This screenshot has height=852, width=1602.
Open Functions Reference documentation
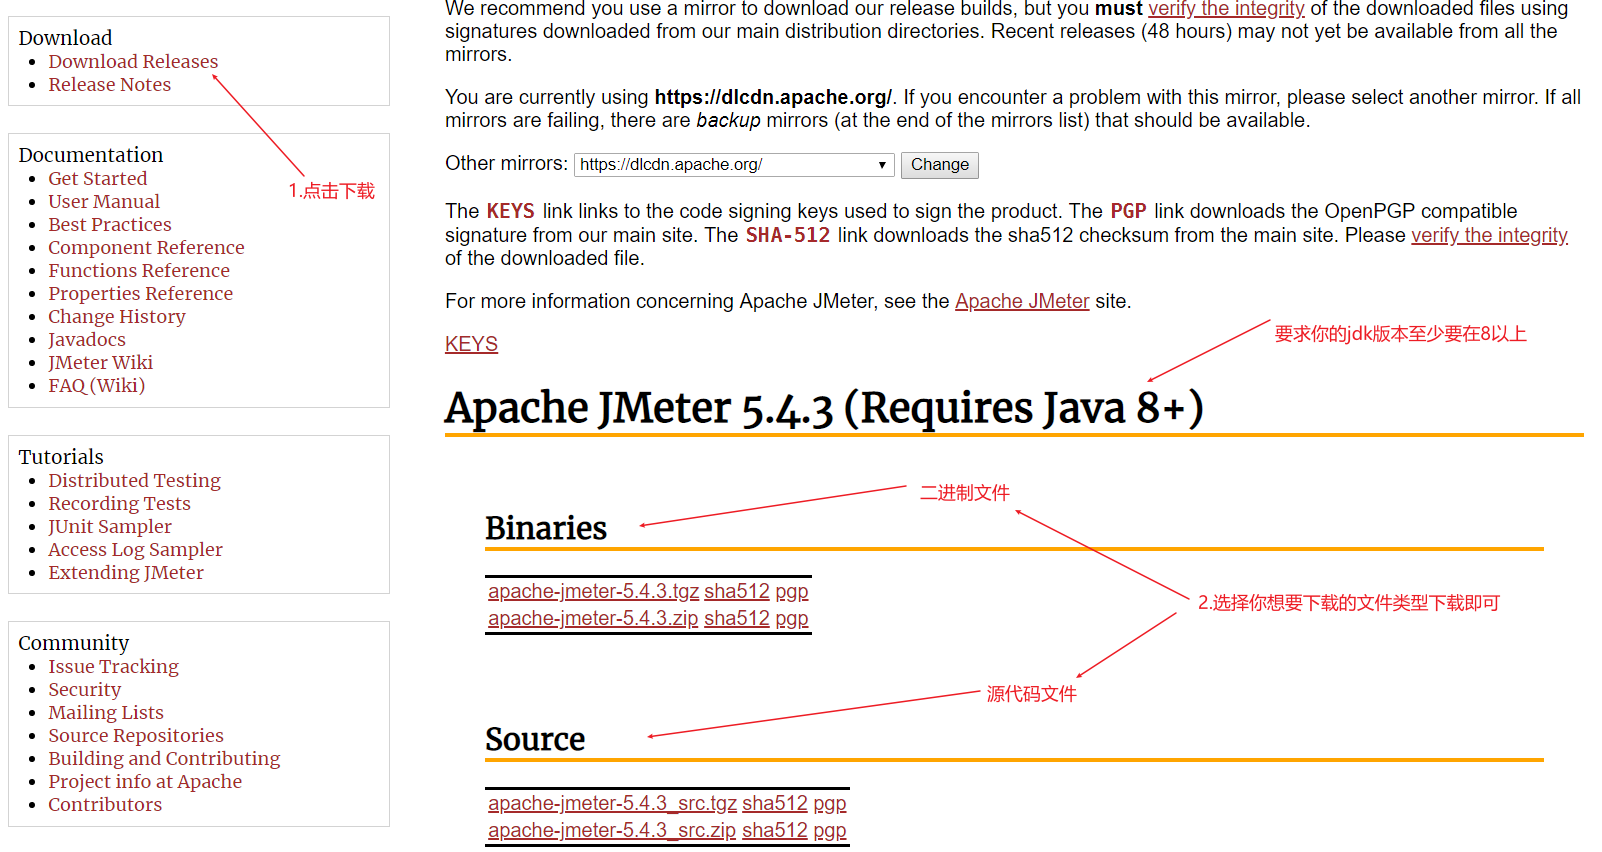(139, 270)
